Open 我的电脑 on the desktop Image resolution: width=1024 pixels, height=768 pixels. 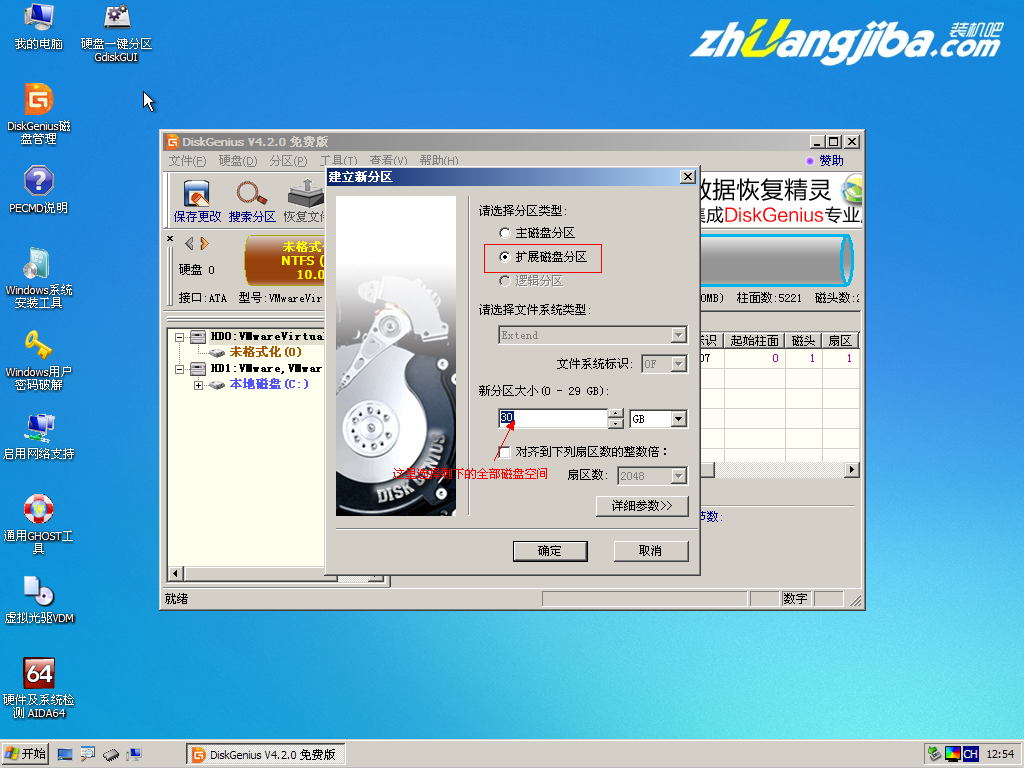(38, 22)
